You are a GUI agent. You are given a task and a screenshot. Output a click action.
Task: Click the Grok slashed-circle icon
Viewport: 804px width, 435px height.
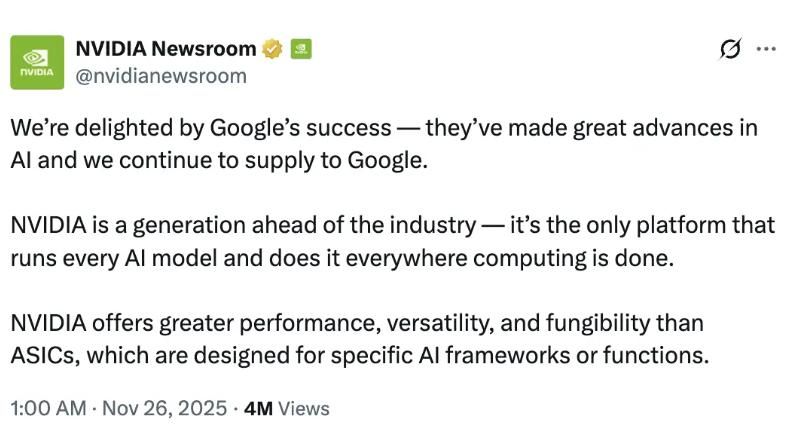click(x=730, y=49)
